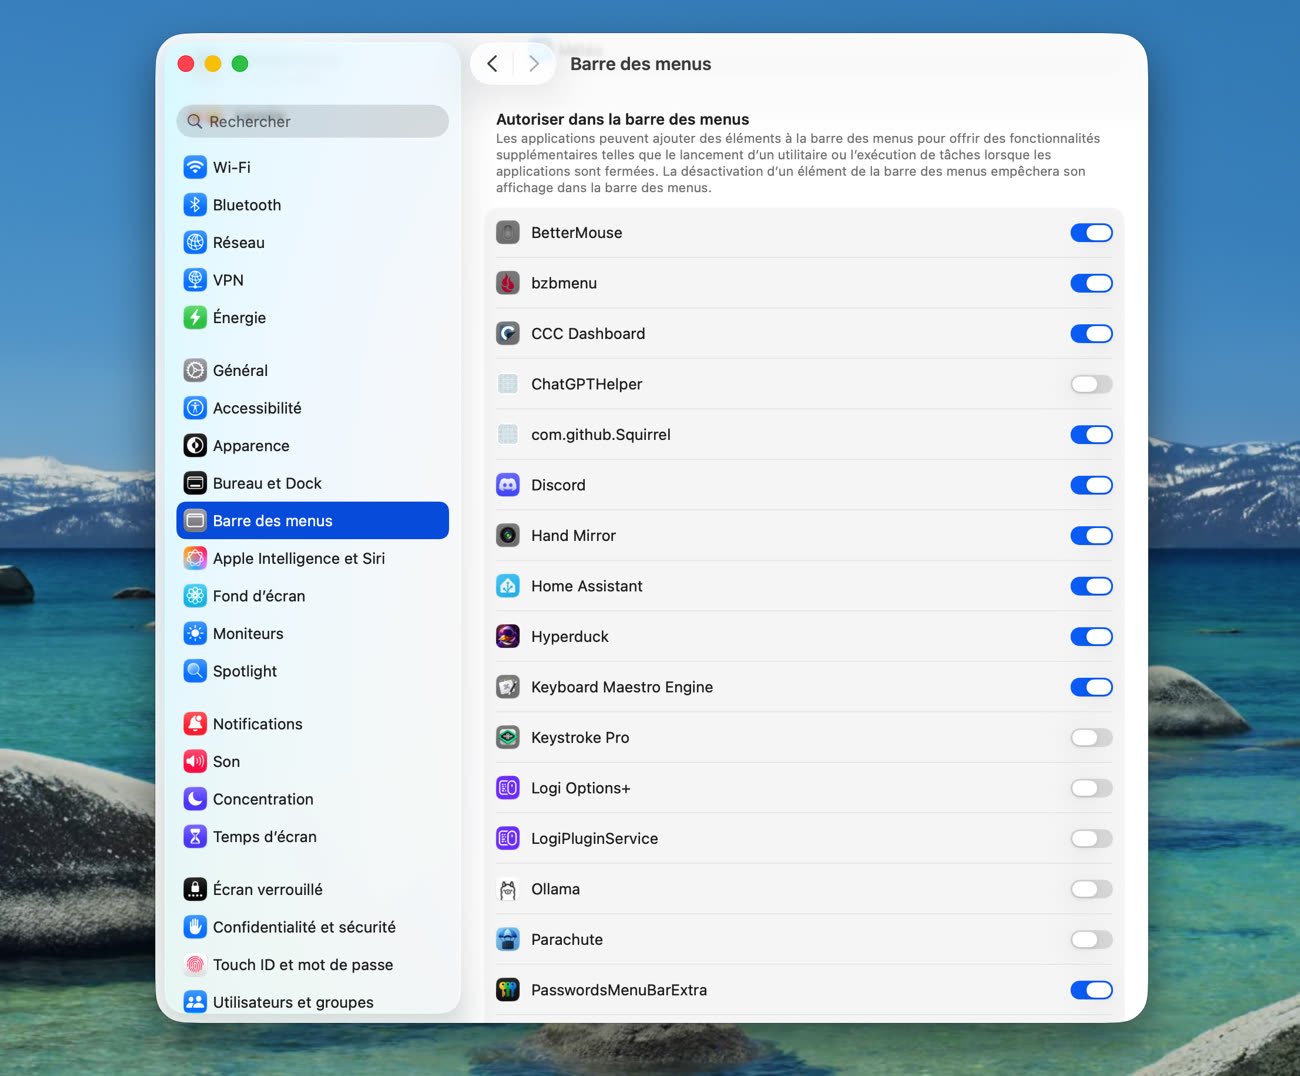Click the Rechercher search field
Viewport: 1300px width, 1076px height.
[x=313, y=121]
